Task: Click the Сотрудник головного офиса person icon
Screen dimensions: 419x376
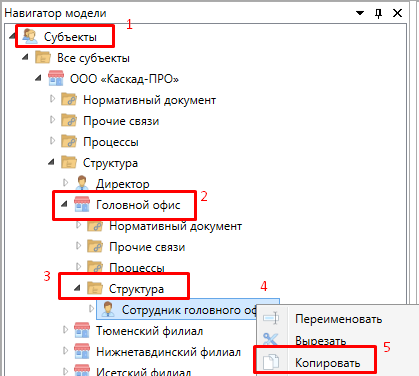Action: click(x=108, y=309)
